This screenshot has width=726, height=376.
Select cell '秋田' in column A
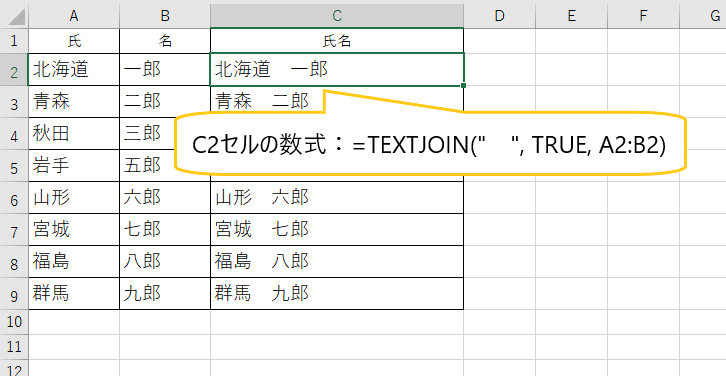pos(74,133)
